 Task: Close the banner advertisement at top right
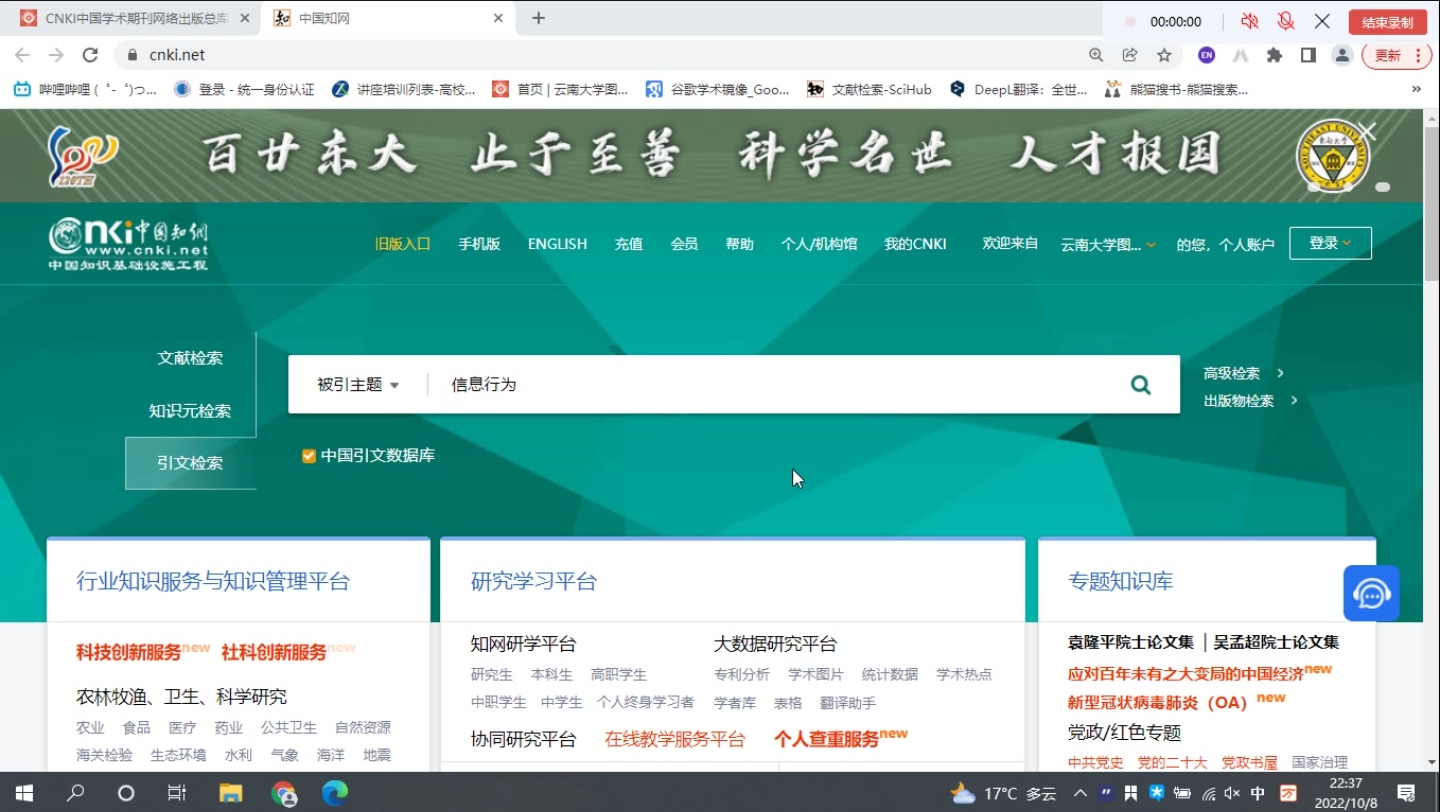[1368, 131]
